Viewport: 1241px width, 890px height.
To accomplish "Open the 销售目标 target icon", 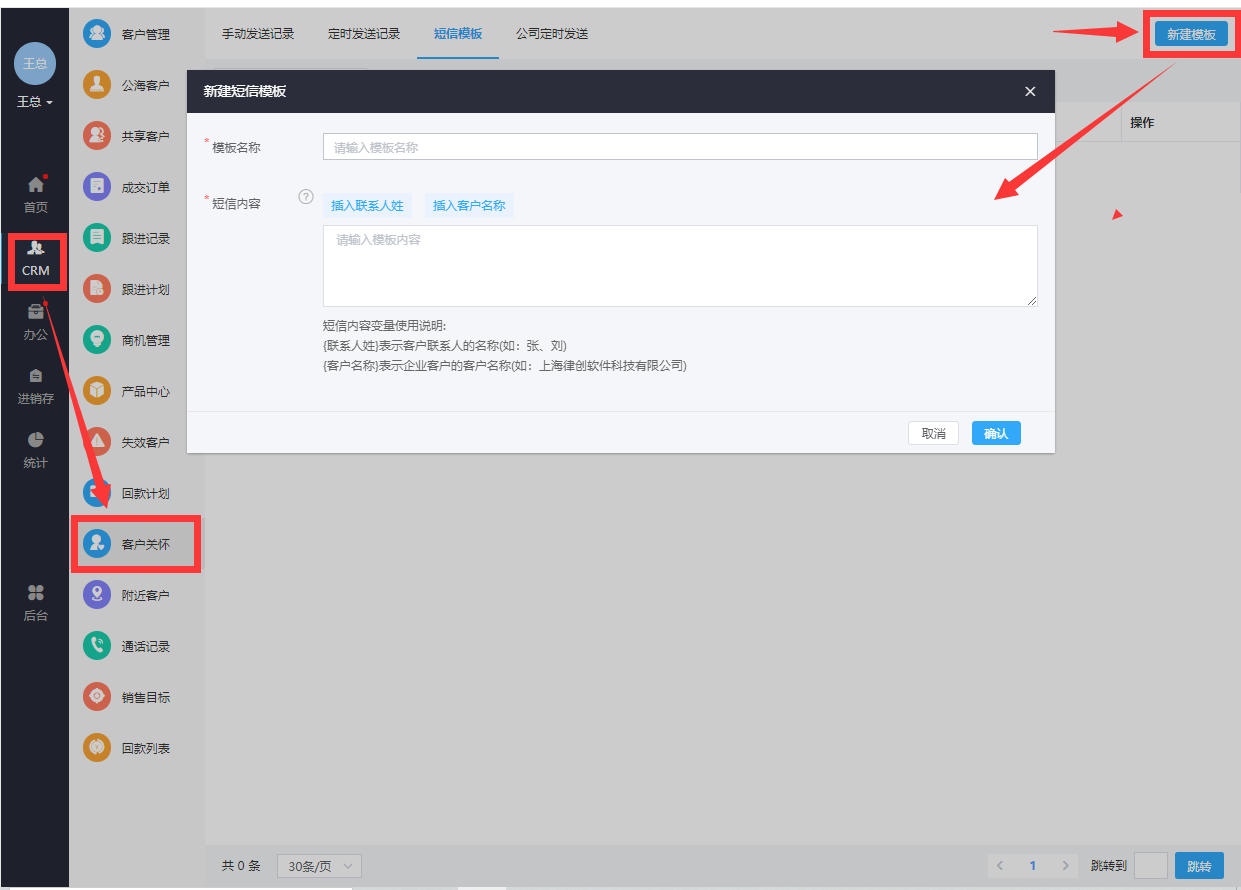I will click(x=97, y=697).
